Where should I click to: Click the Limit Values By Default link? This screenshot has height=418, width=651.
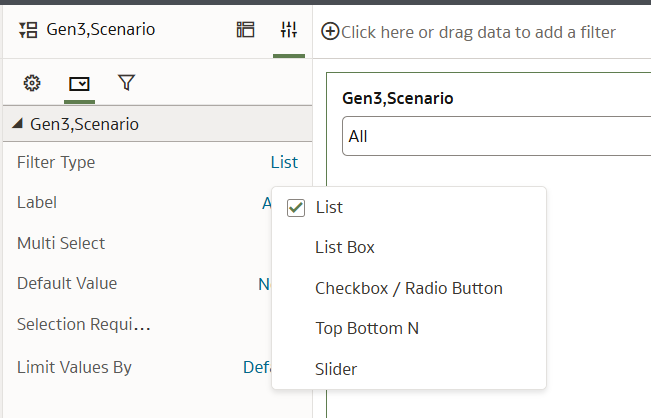click(257, 367)
